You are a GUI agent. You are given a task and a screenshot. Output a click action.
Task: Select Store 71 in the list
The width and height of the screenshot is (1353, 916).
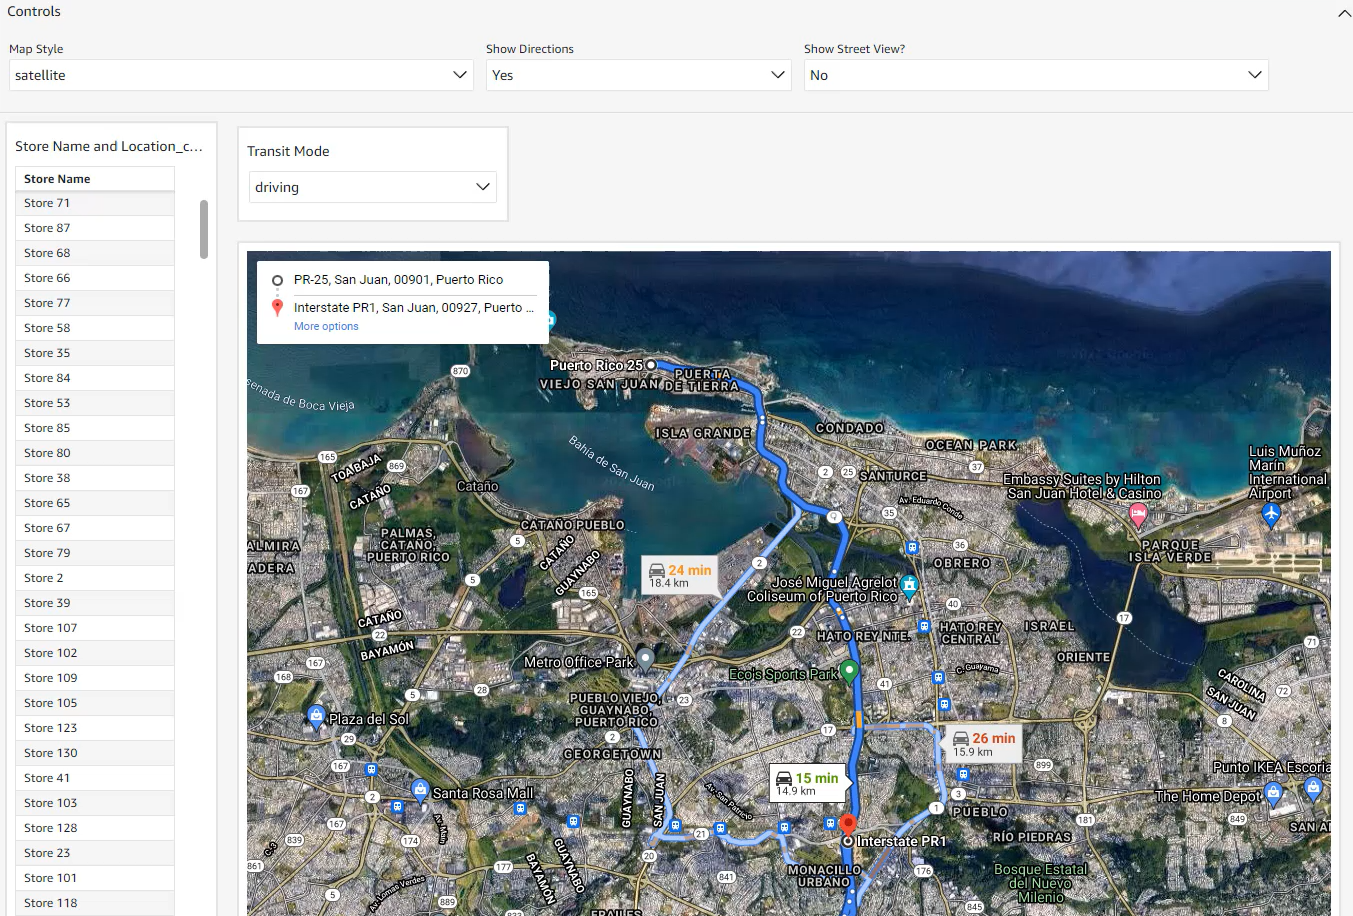(x=95, y=203)
